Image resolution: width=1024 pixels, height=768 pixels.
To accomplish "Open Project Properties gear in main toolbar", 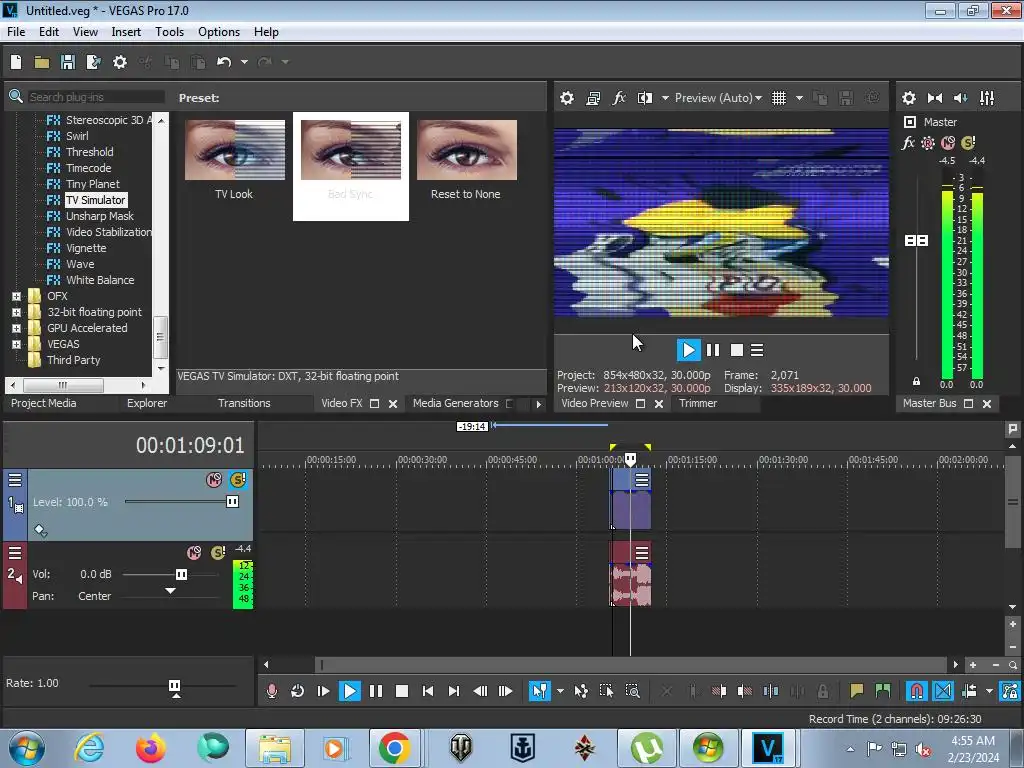I will pos(120,62).
